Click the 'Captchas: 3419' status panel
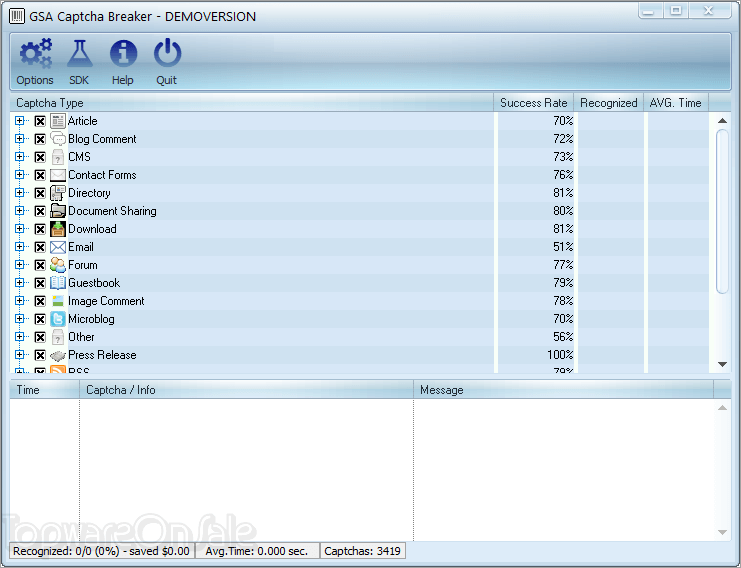Viewport: 741px width, 568px height. [362, 551]
